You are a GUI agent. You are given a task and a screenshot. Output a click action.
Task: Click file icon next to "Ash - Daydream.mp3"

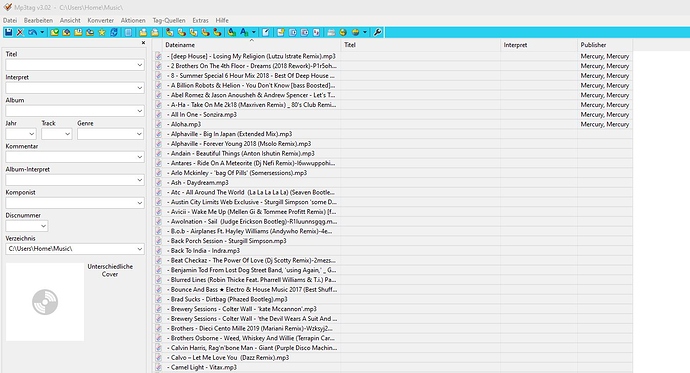(x=158, y=183)
